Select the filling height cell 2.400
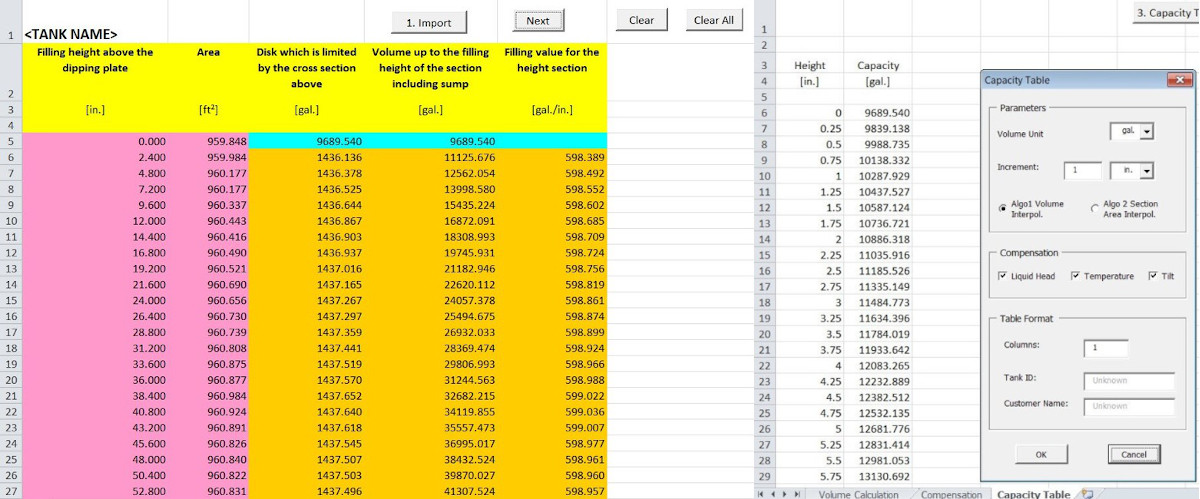The image size is (1200, 499). [96, 157]
